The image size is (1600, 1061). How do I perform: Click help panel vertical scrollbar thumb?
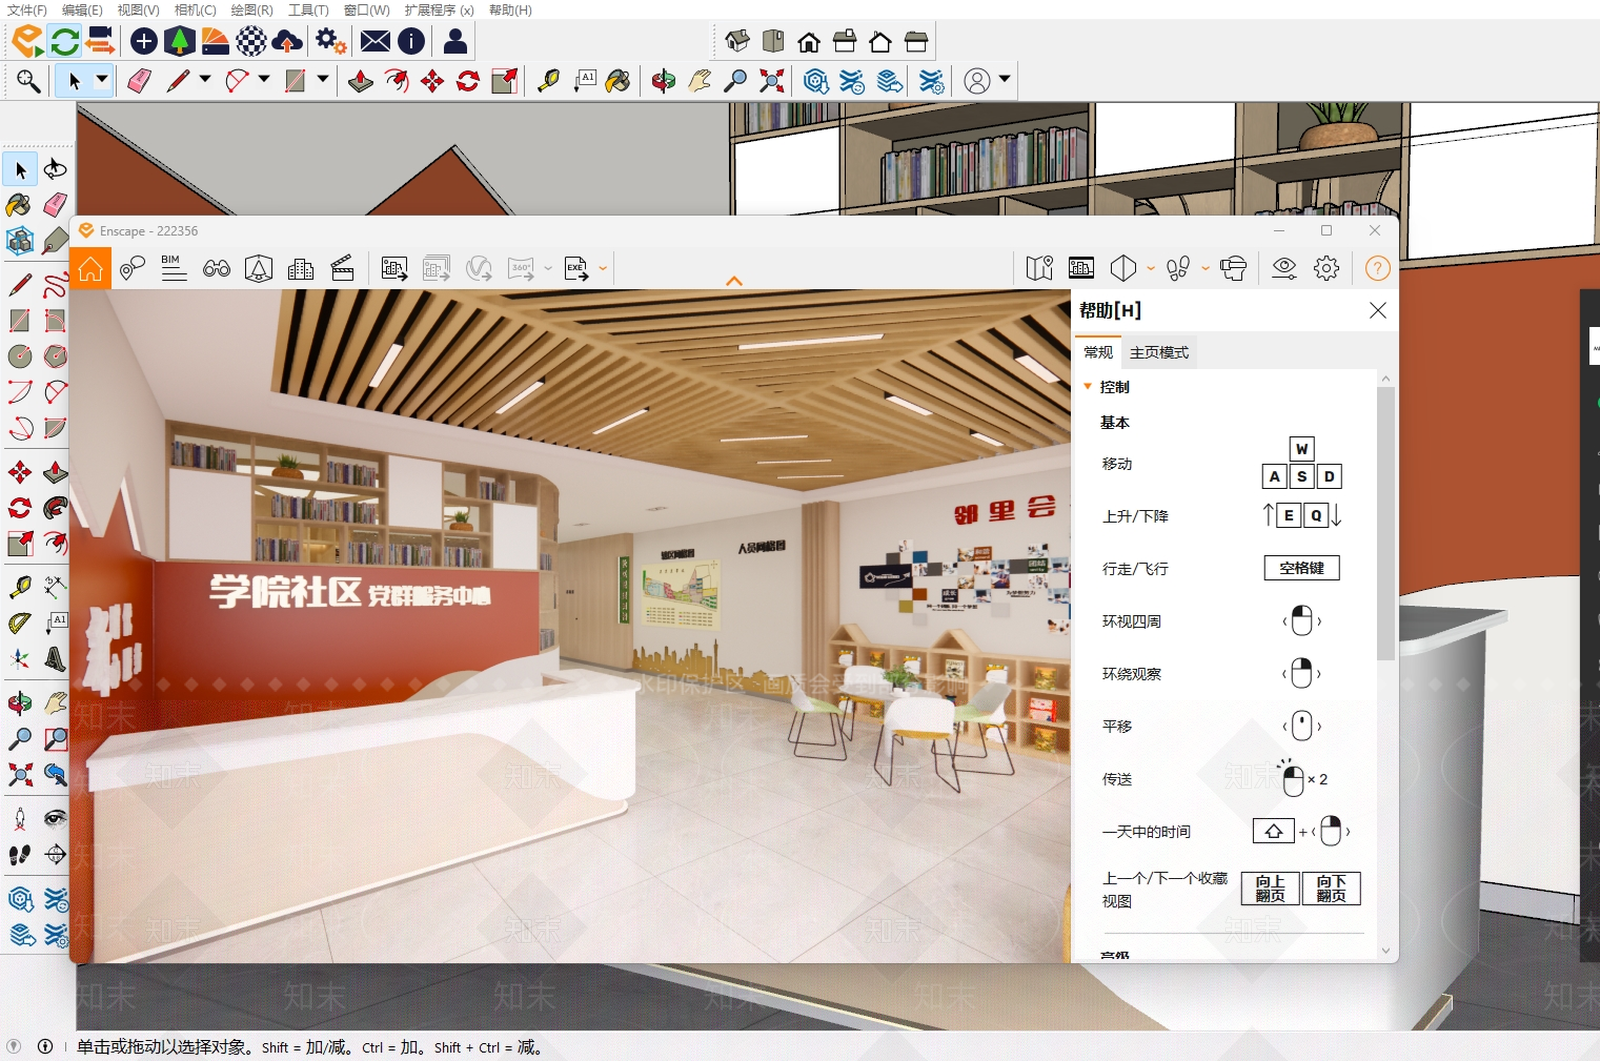(1385, 524)
